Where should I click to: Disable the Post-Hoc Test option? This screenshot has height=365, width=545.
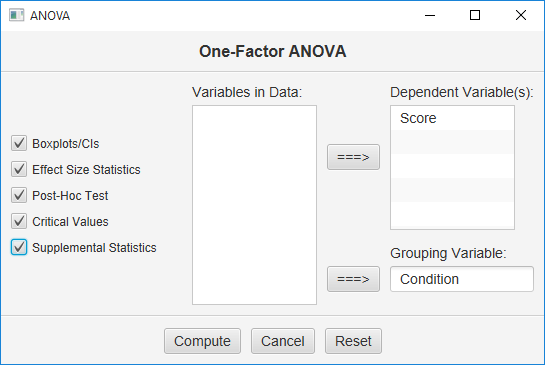[x=19, y=195]
